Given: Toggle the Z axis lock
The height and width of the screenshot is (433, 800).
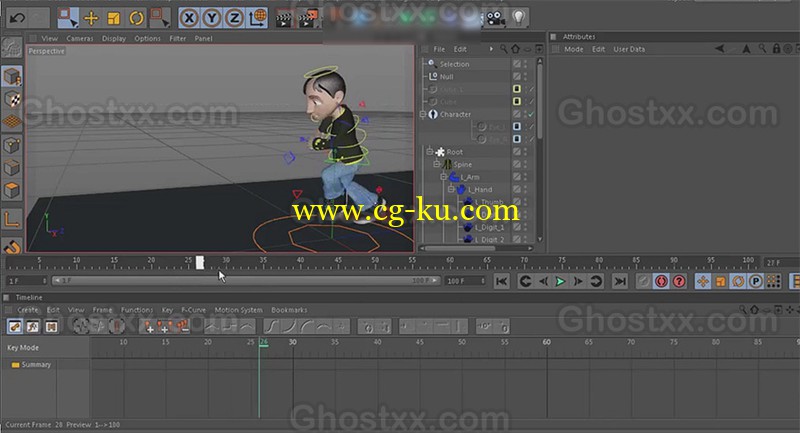Looking at the screenshot, I should tap(234, 18).
